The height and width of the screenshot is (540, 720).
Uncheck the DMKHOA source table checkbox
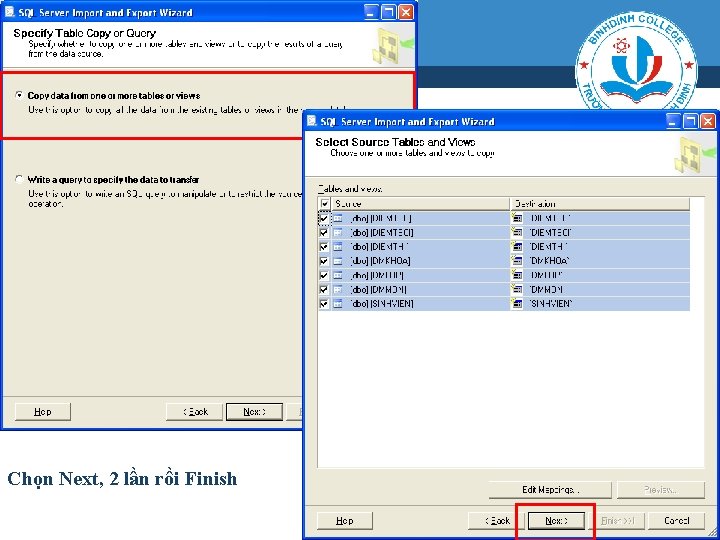click(x=324, y=261)
